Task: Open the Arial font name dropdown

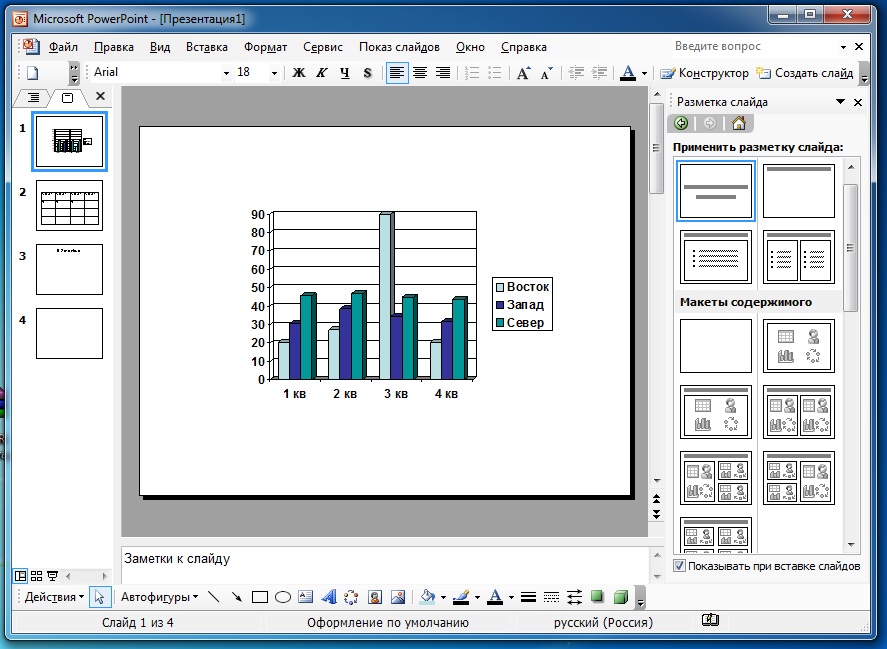Action: [225, 73]
